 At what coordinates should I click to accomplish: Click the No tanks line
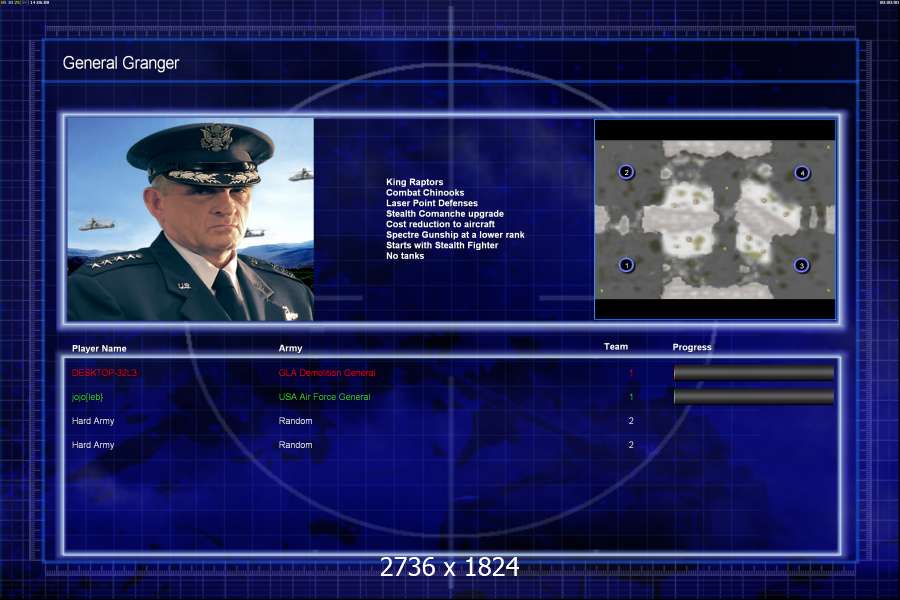[x=405, y=256]
